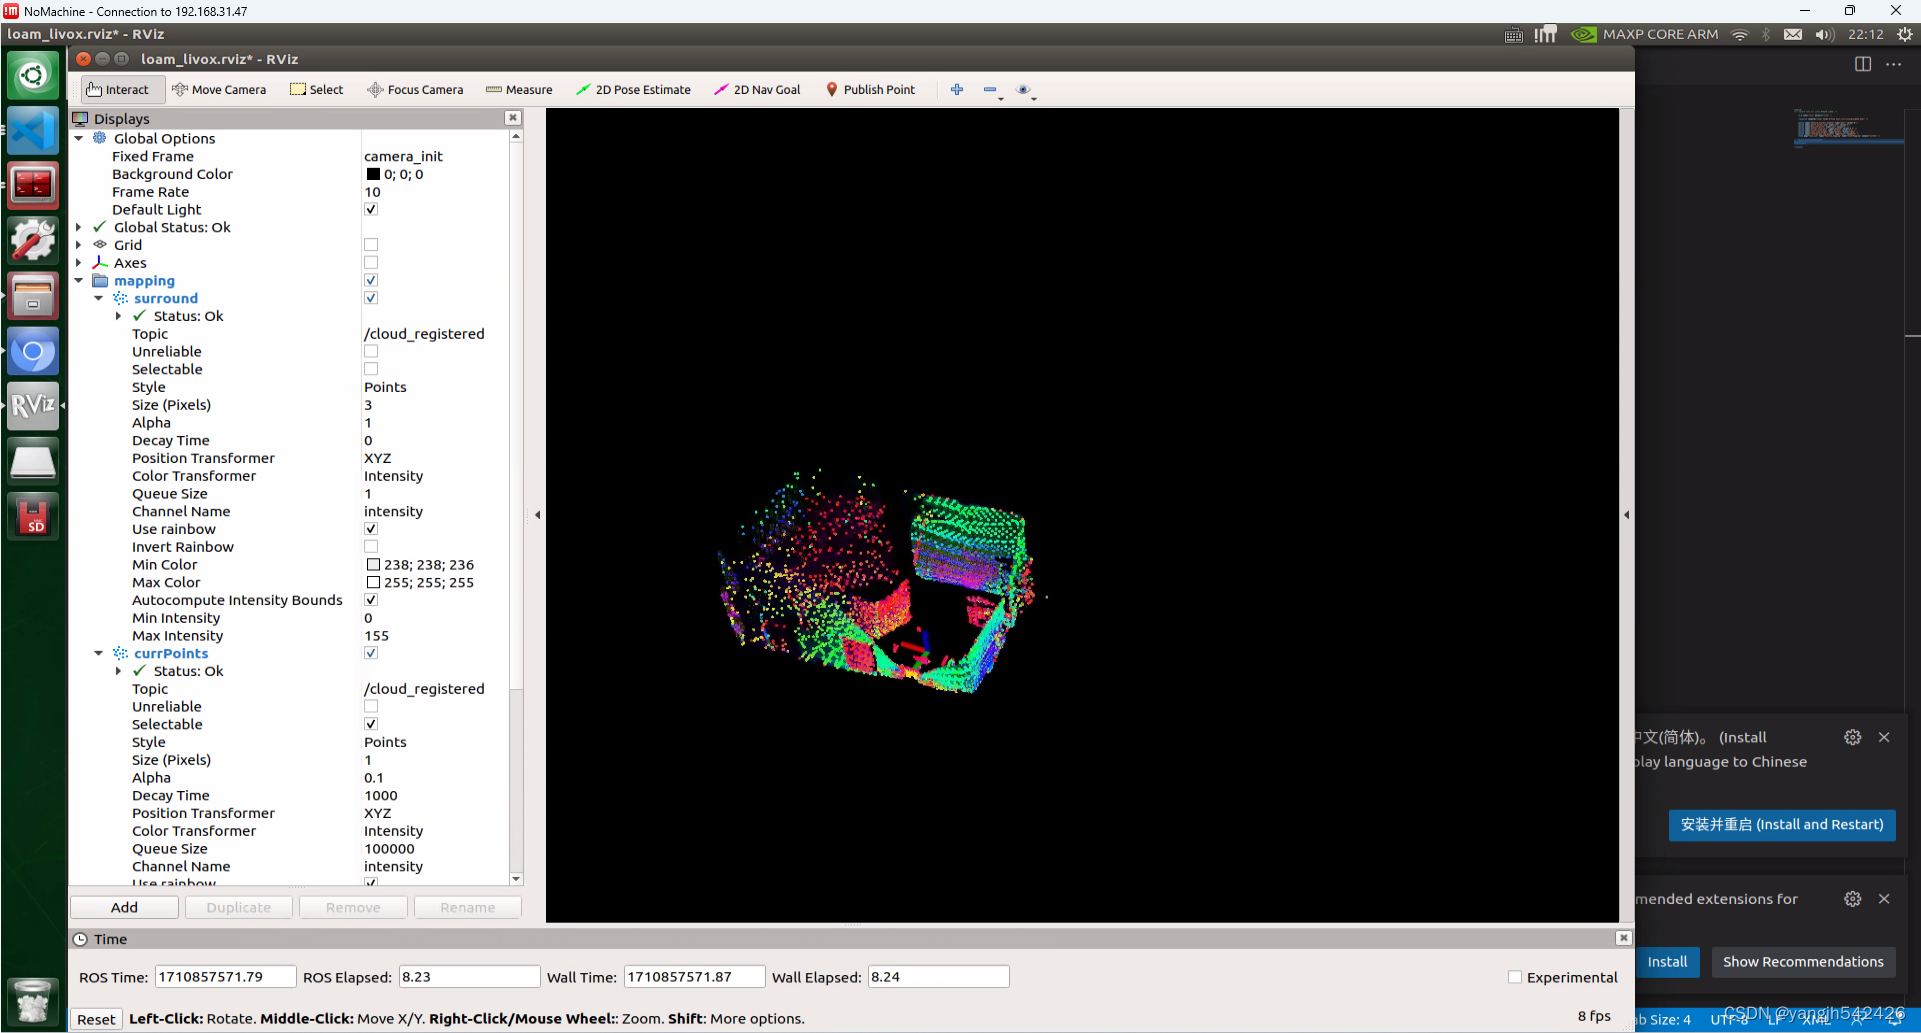Activate the 2D Pose Estimate tool
This screenshot has height=1033, width=1921.
pyautogui.click(x=633, y=90)
